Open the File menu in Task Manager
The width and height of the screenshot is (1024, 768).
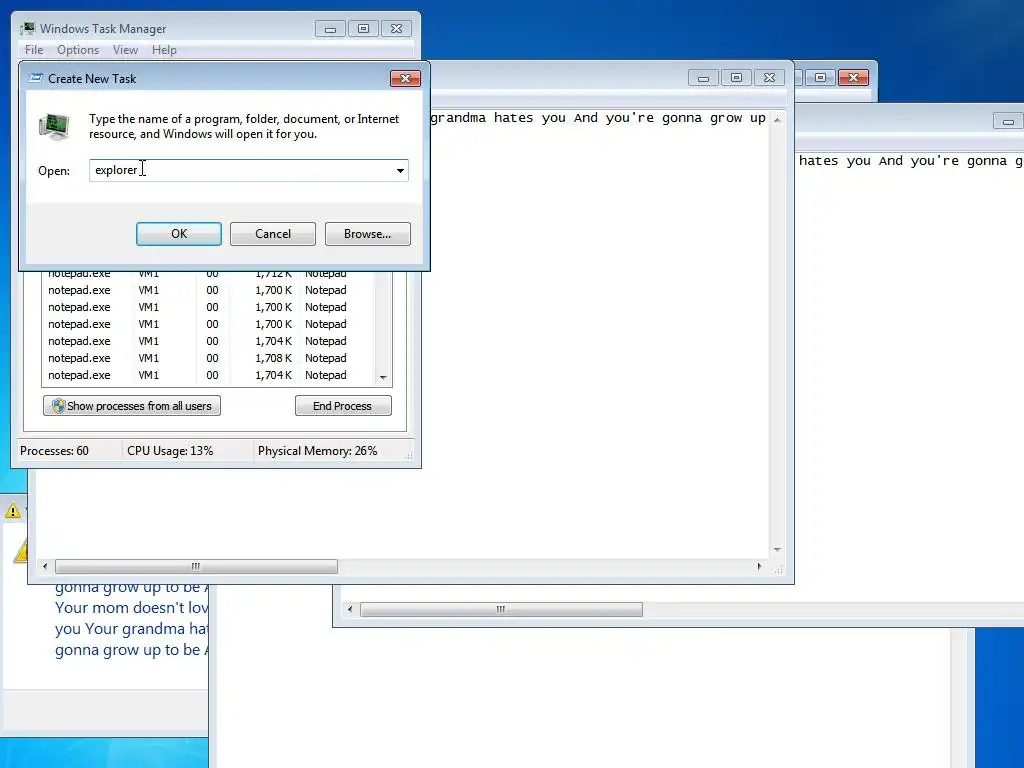click(x=34, y=50)
